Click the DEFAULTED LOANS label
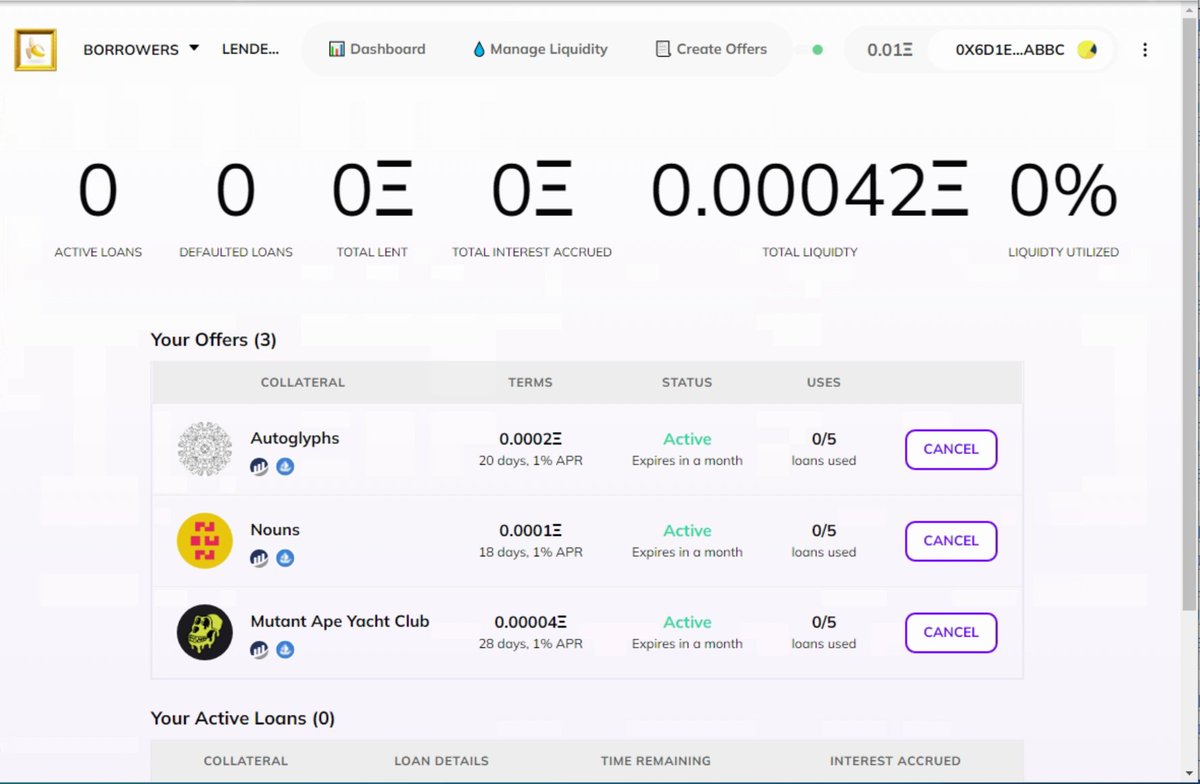Screen dimensions: 1200x784 click(x=236, y=252)
